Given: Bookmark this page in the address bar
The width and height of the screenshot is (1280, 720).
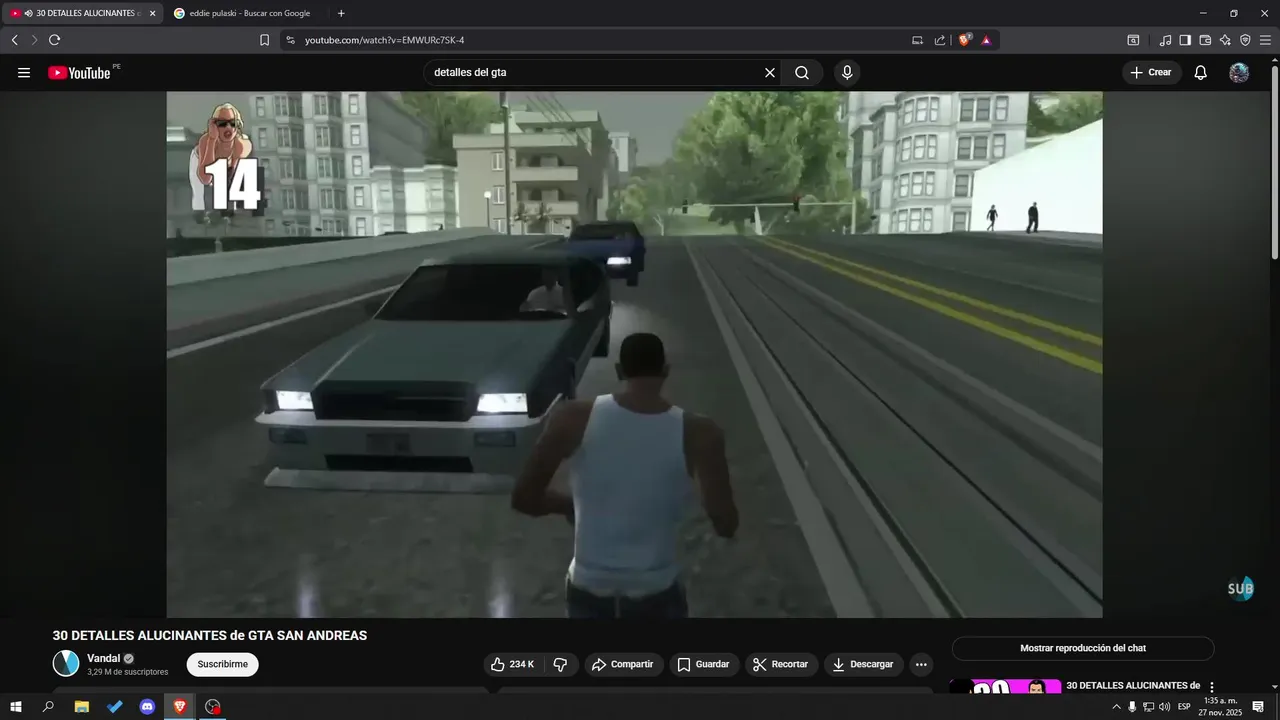Looking at the screenshot, I should coord(264,40).
